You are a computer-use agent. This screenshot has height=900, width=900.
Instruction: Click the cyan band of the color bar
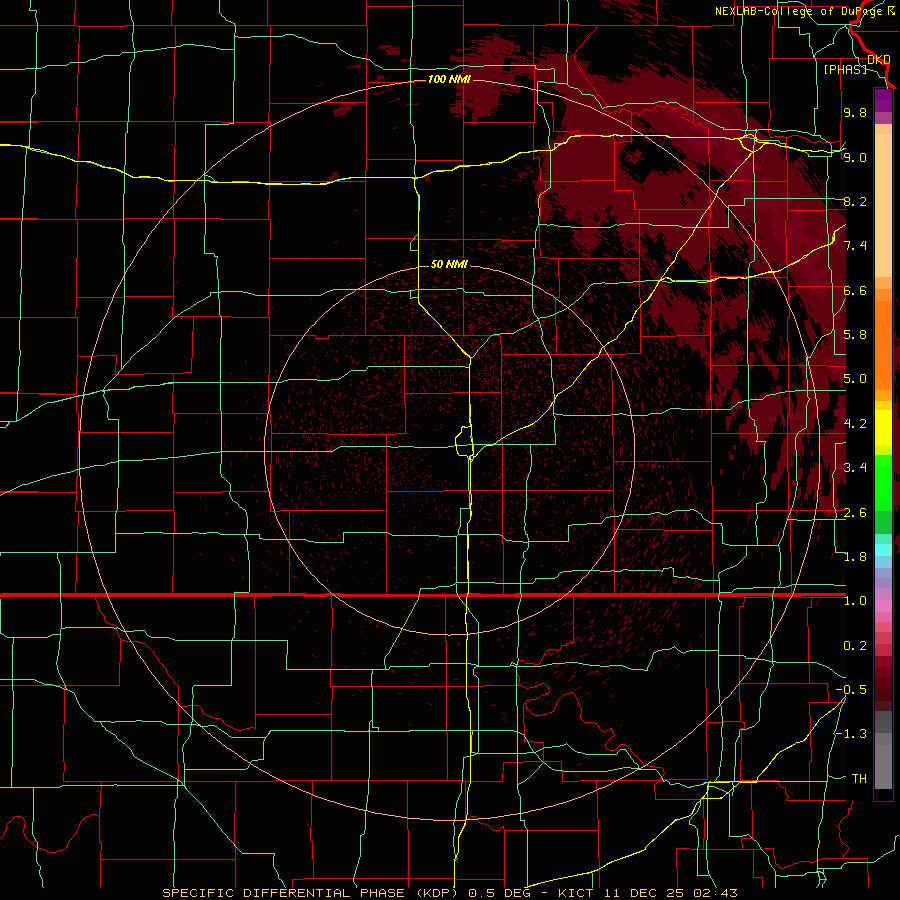pos(883,549)
